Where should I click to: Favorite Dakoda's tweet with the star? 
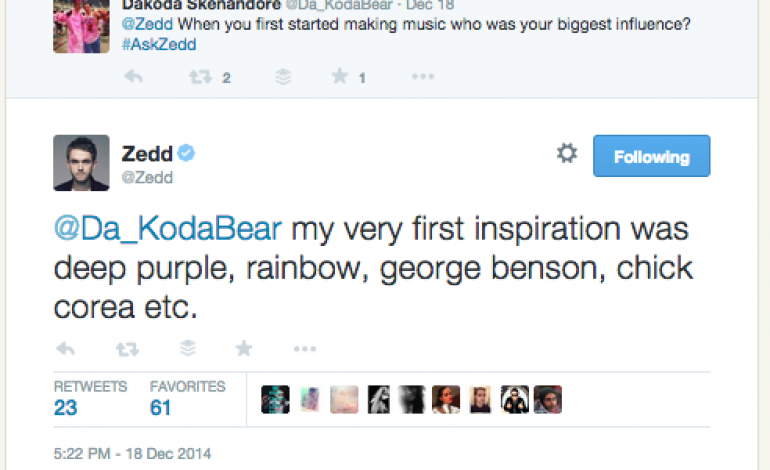tap(339, 77)
